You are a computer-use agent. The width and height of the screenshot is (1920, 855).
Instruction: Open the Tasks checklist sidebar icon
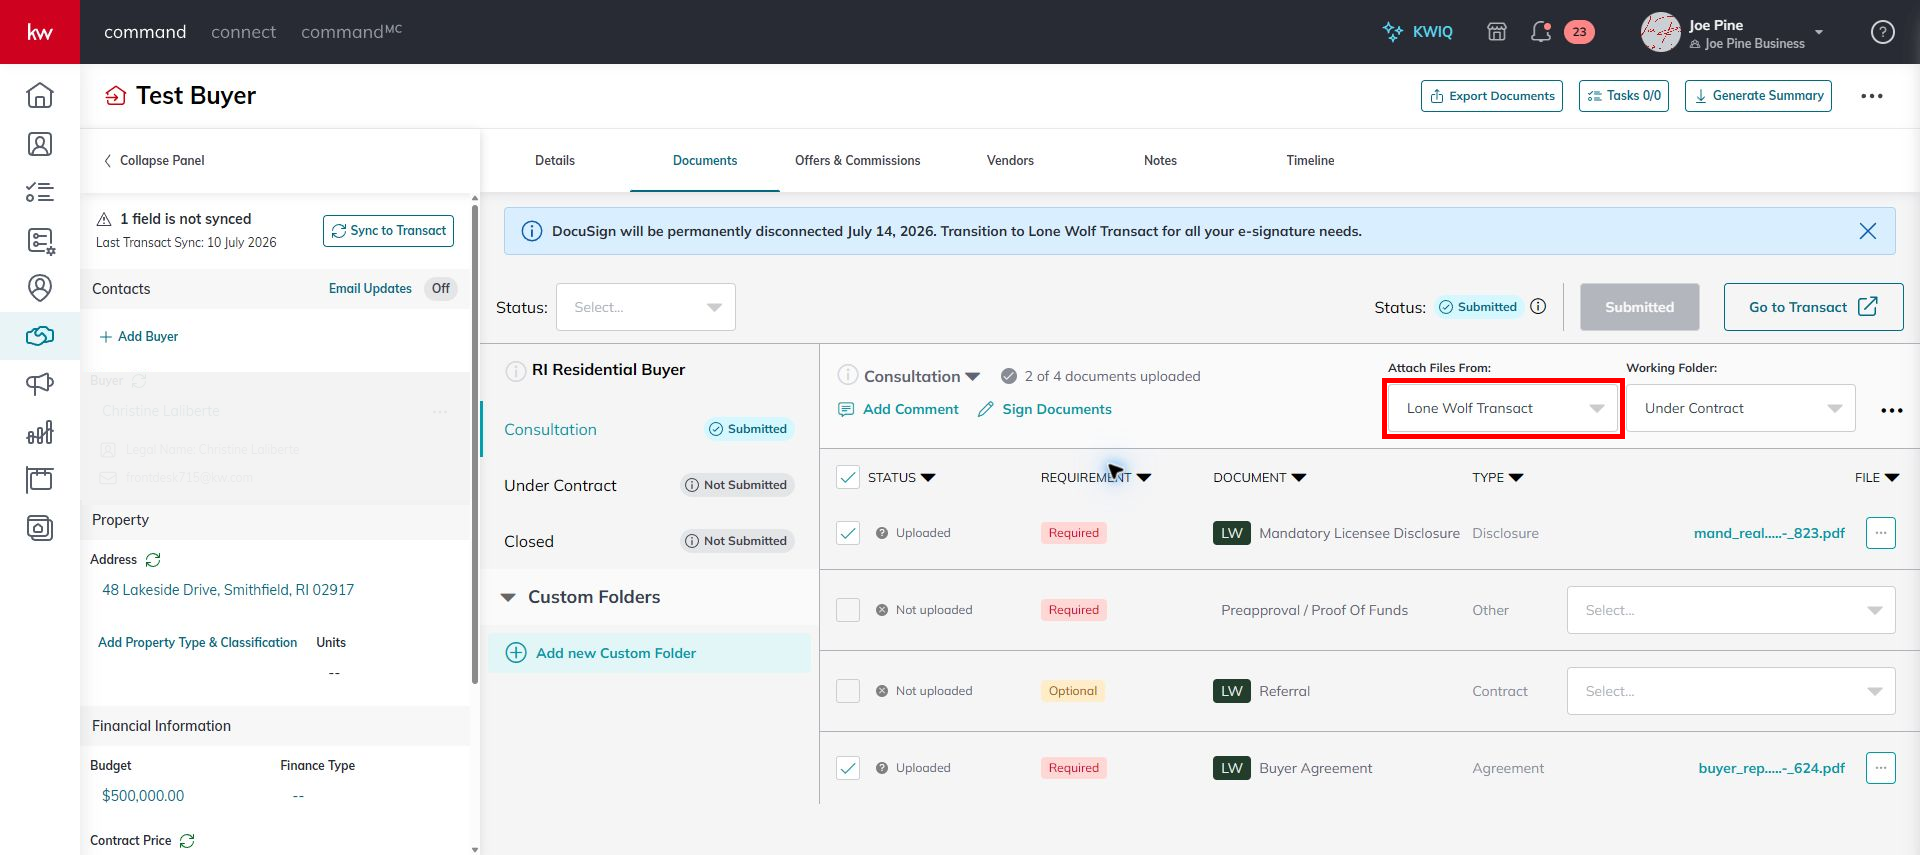[40, 192]
